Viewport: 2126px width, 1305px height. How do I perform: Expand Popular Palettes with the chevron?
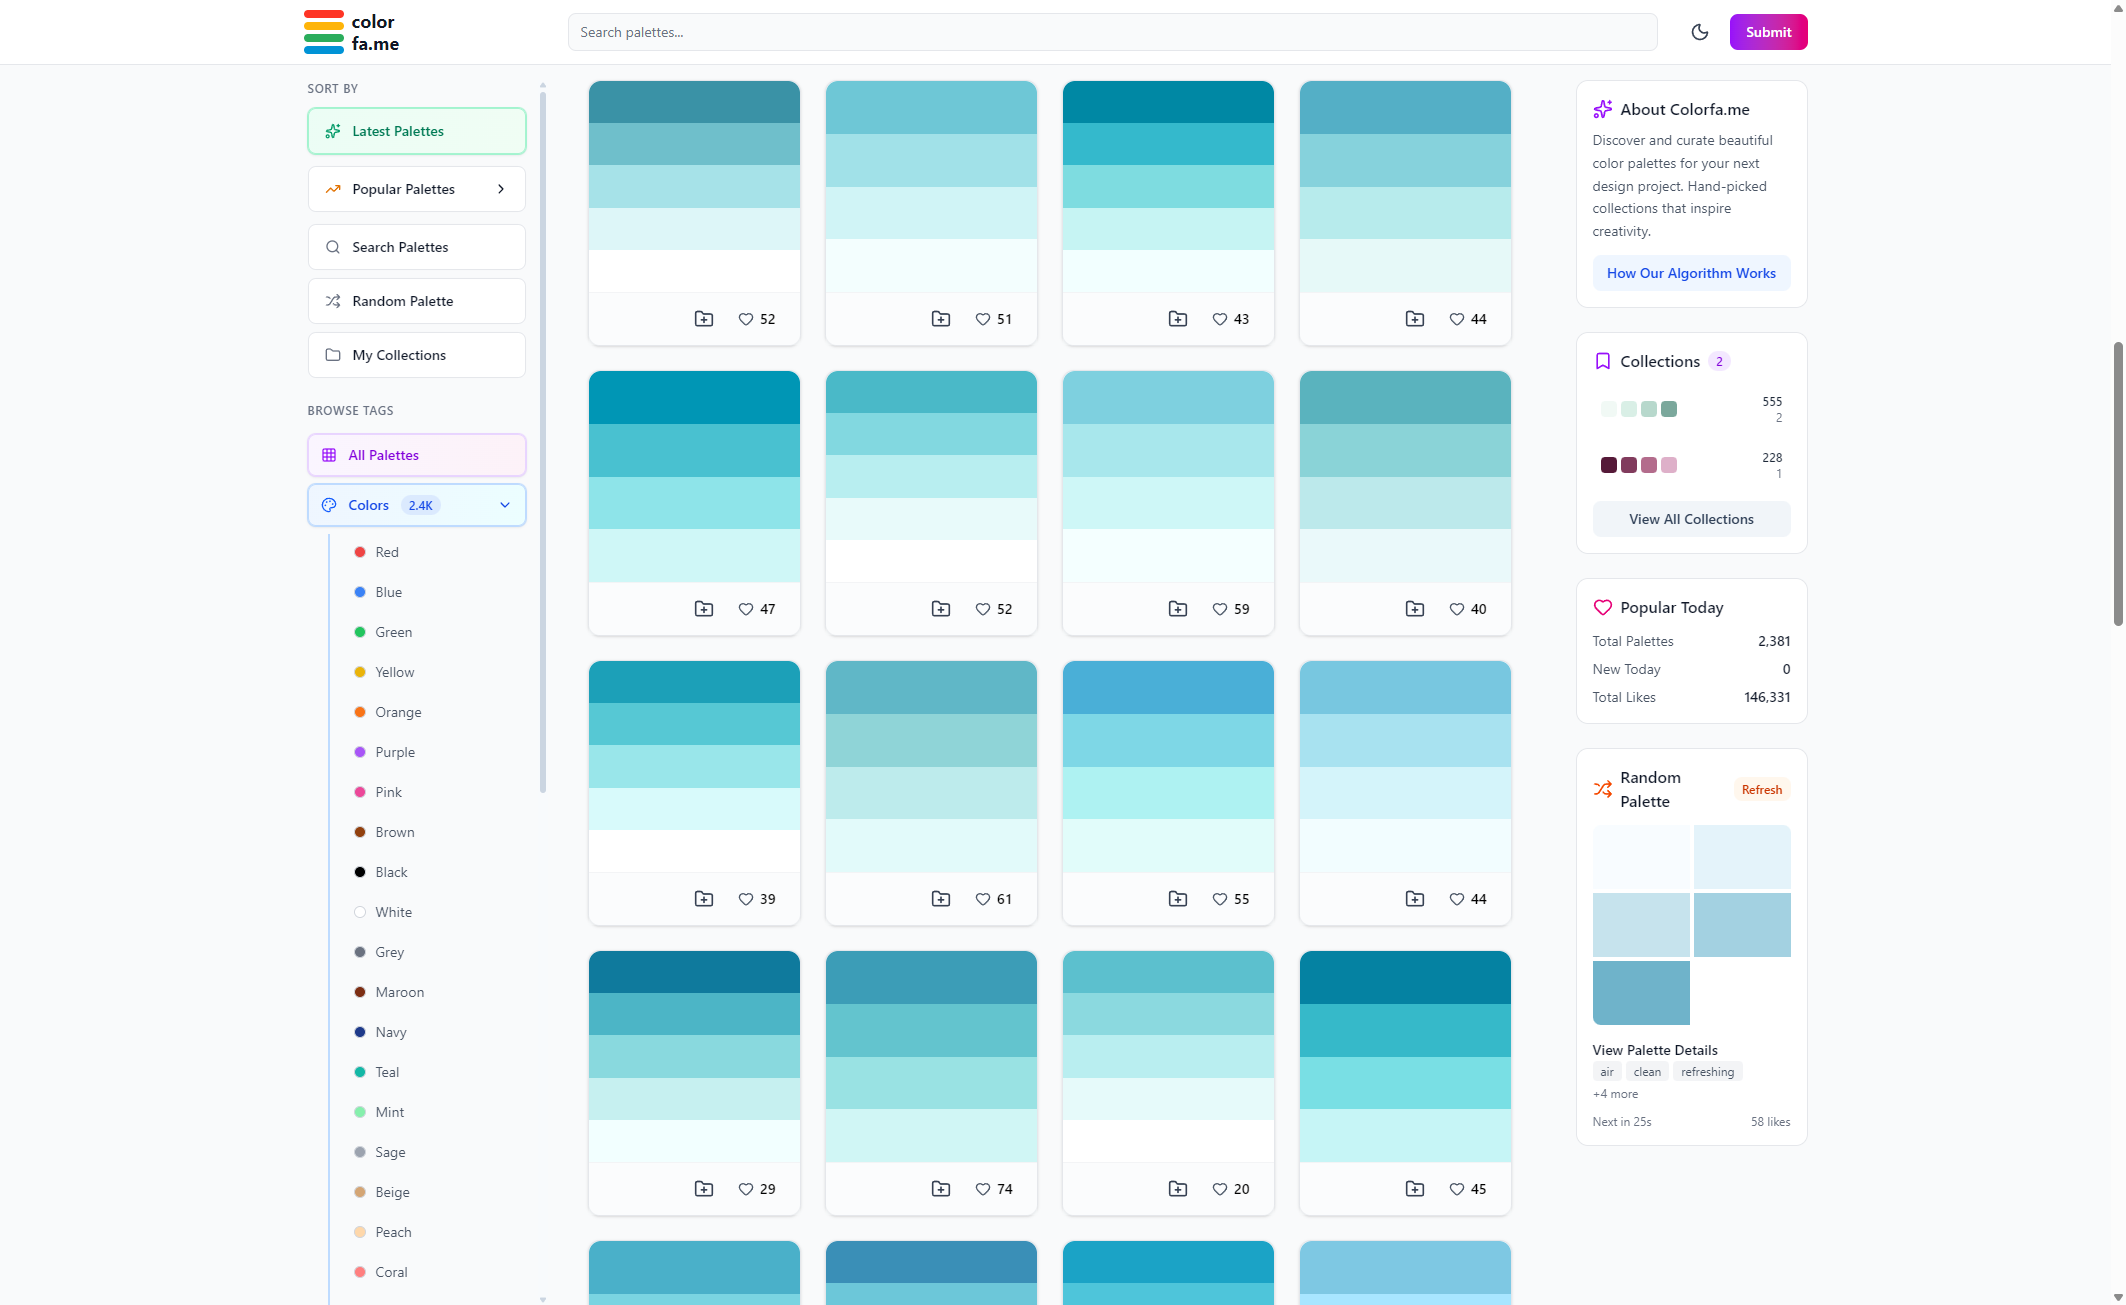point(501,189)
